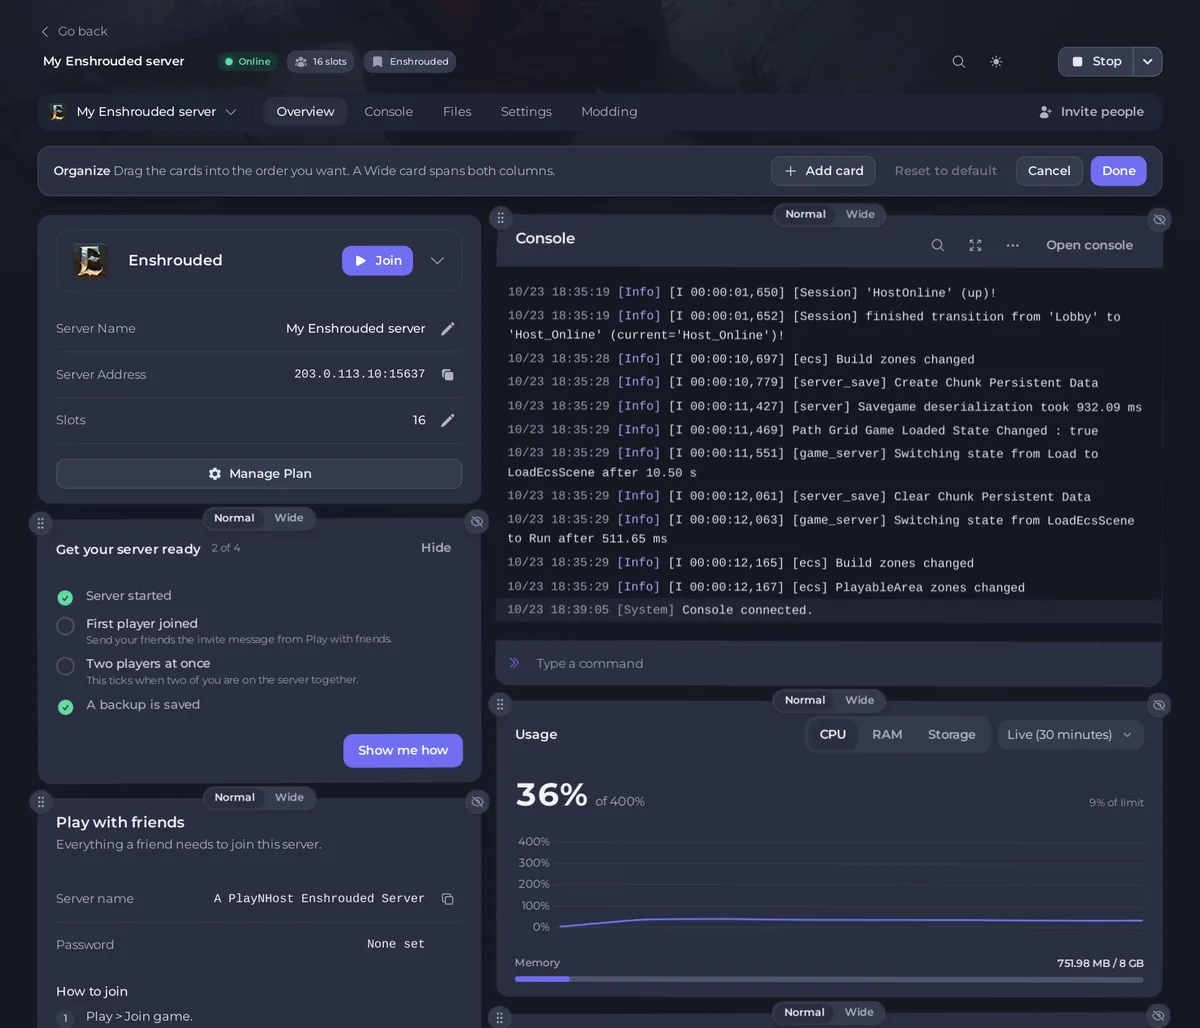This screenshot has height=1028, width=1200.
Task: Focus the Type a command console input
Action: pyautogui.click(x=829, y=664)
